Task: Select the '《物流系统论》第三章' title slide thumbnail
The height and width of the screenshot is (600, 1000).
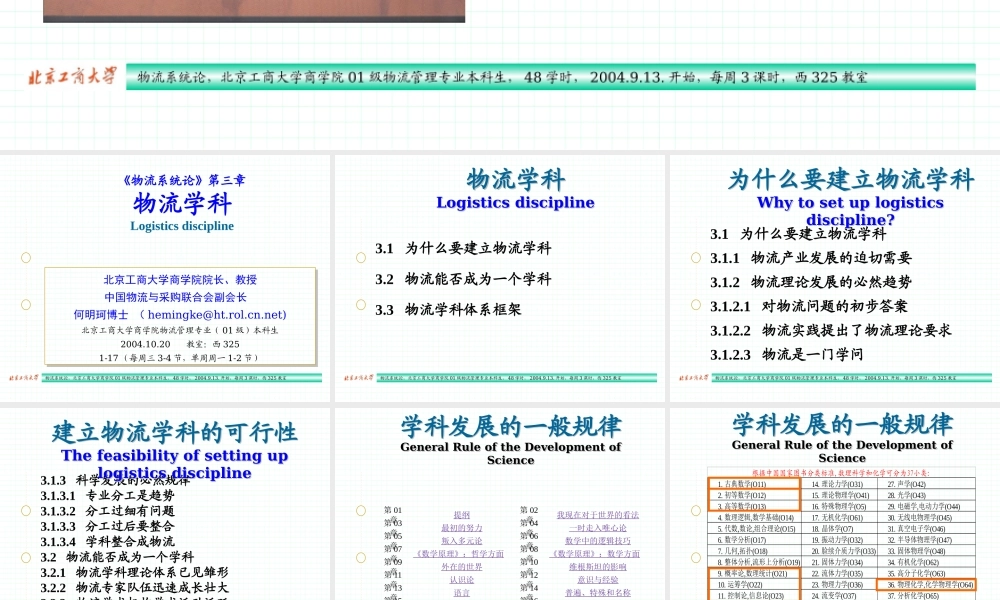Action: pos(165,278)
